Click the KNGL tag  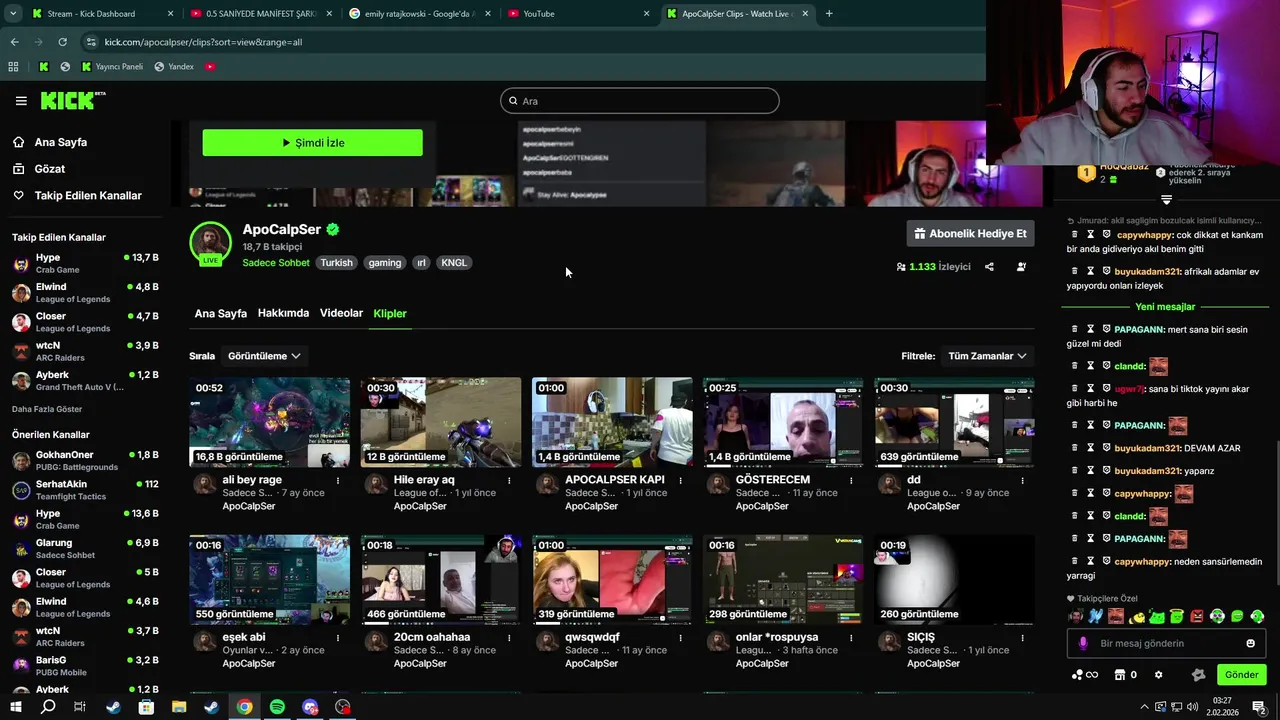[454, 263]
